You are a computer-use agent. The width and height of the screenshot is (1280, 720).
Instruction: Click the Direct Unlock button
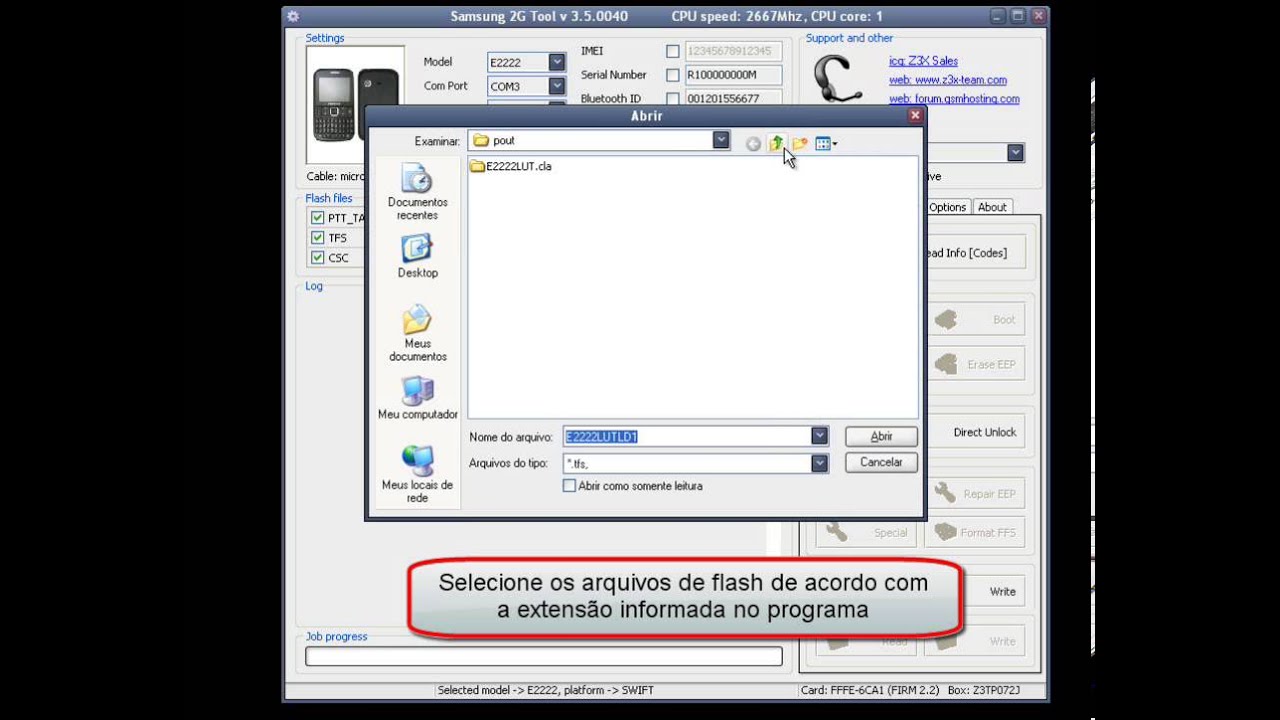point(974,432)
